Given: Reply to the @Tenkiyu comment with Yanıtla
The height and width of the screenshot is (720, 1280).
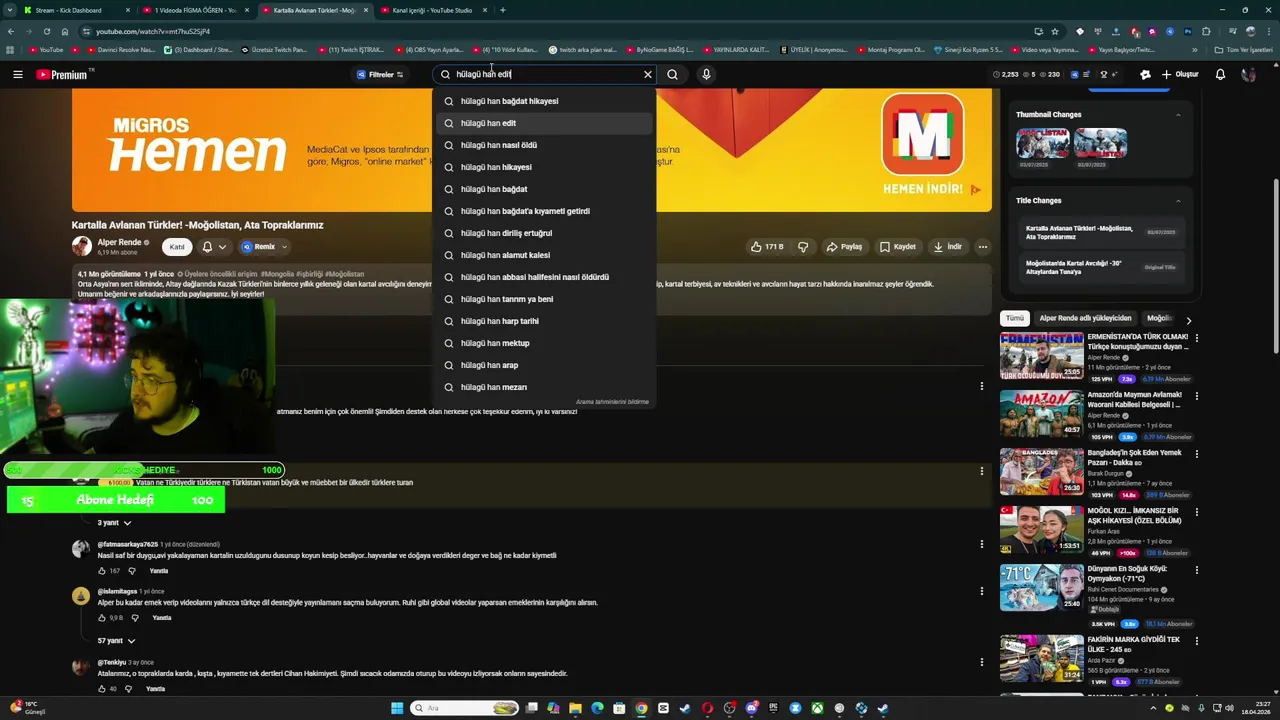Looking at the screenshot, I should coord(155,689).
